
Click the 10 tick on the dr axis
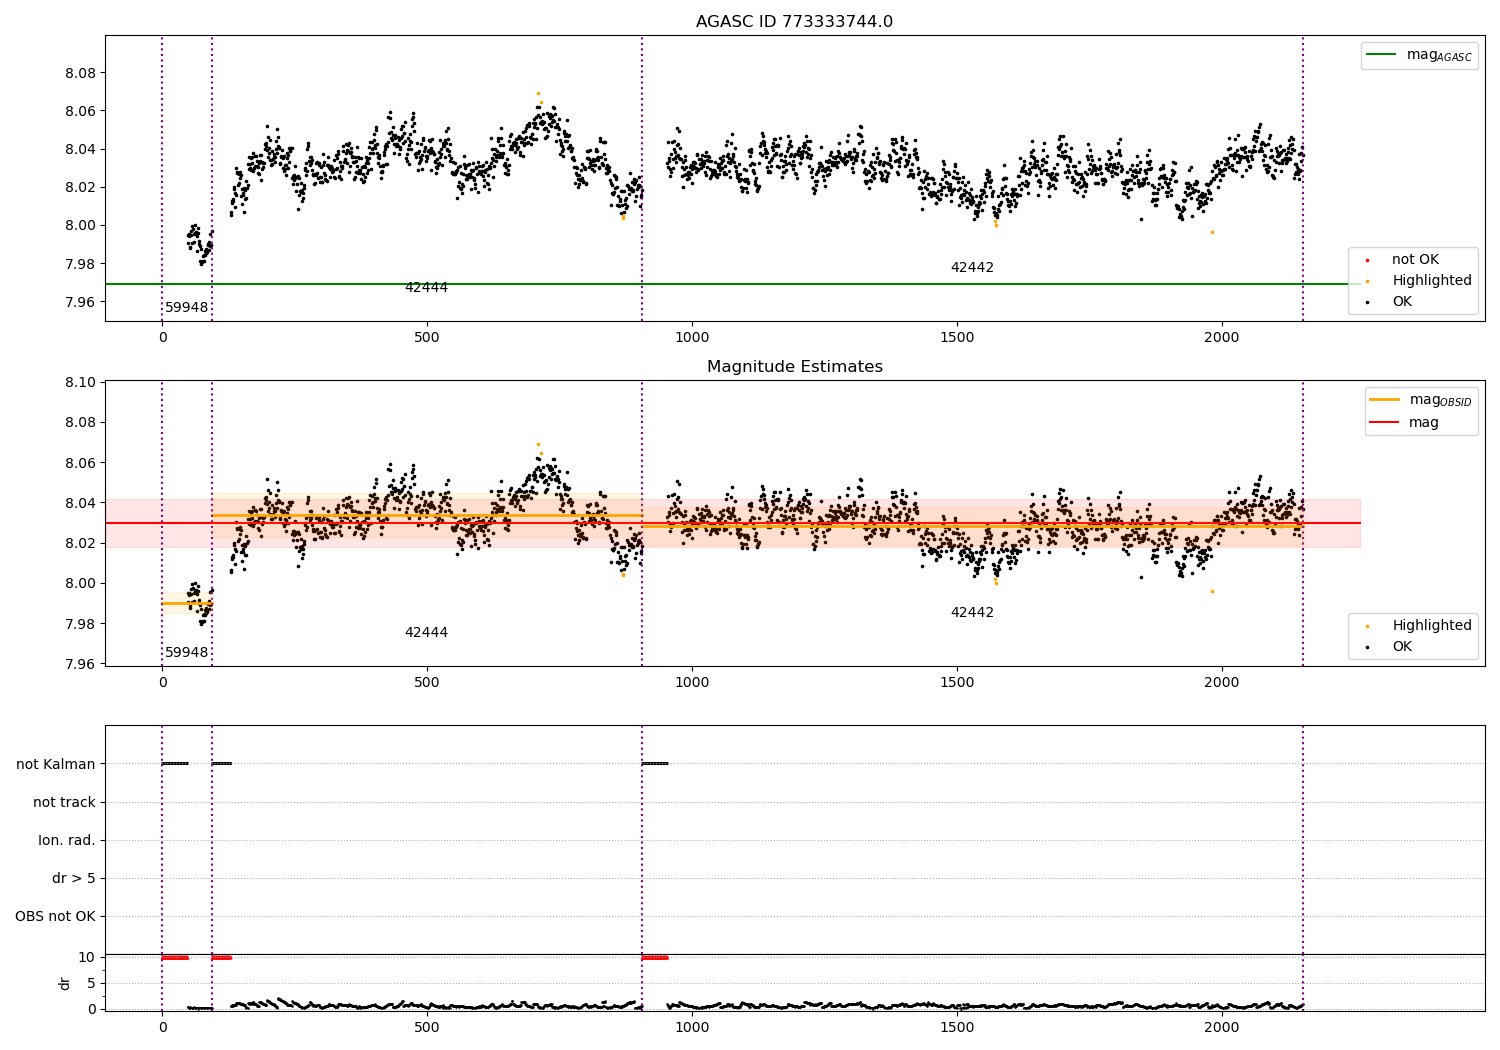coord(87,958)
